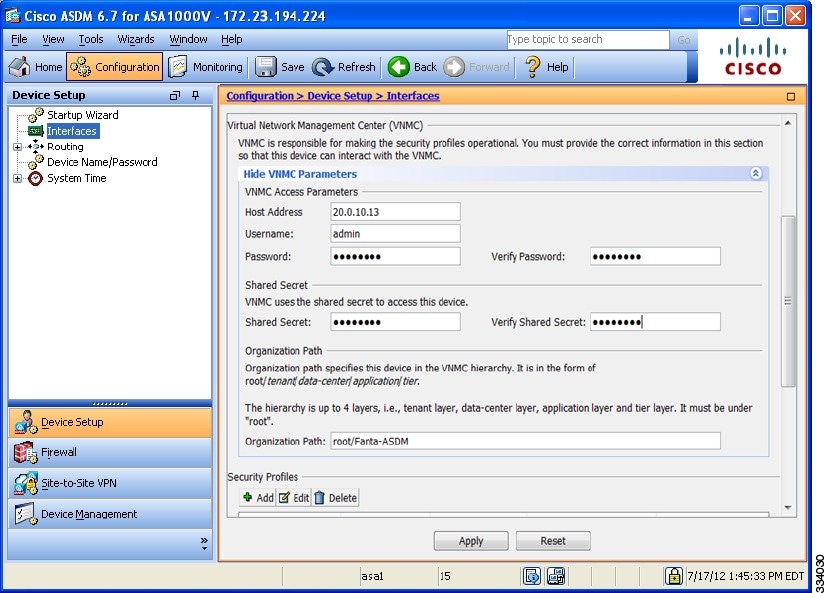Click the Shared Secret field

[x=395, y=322]
